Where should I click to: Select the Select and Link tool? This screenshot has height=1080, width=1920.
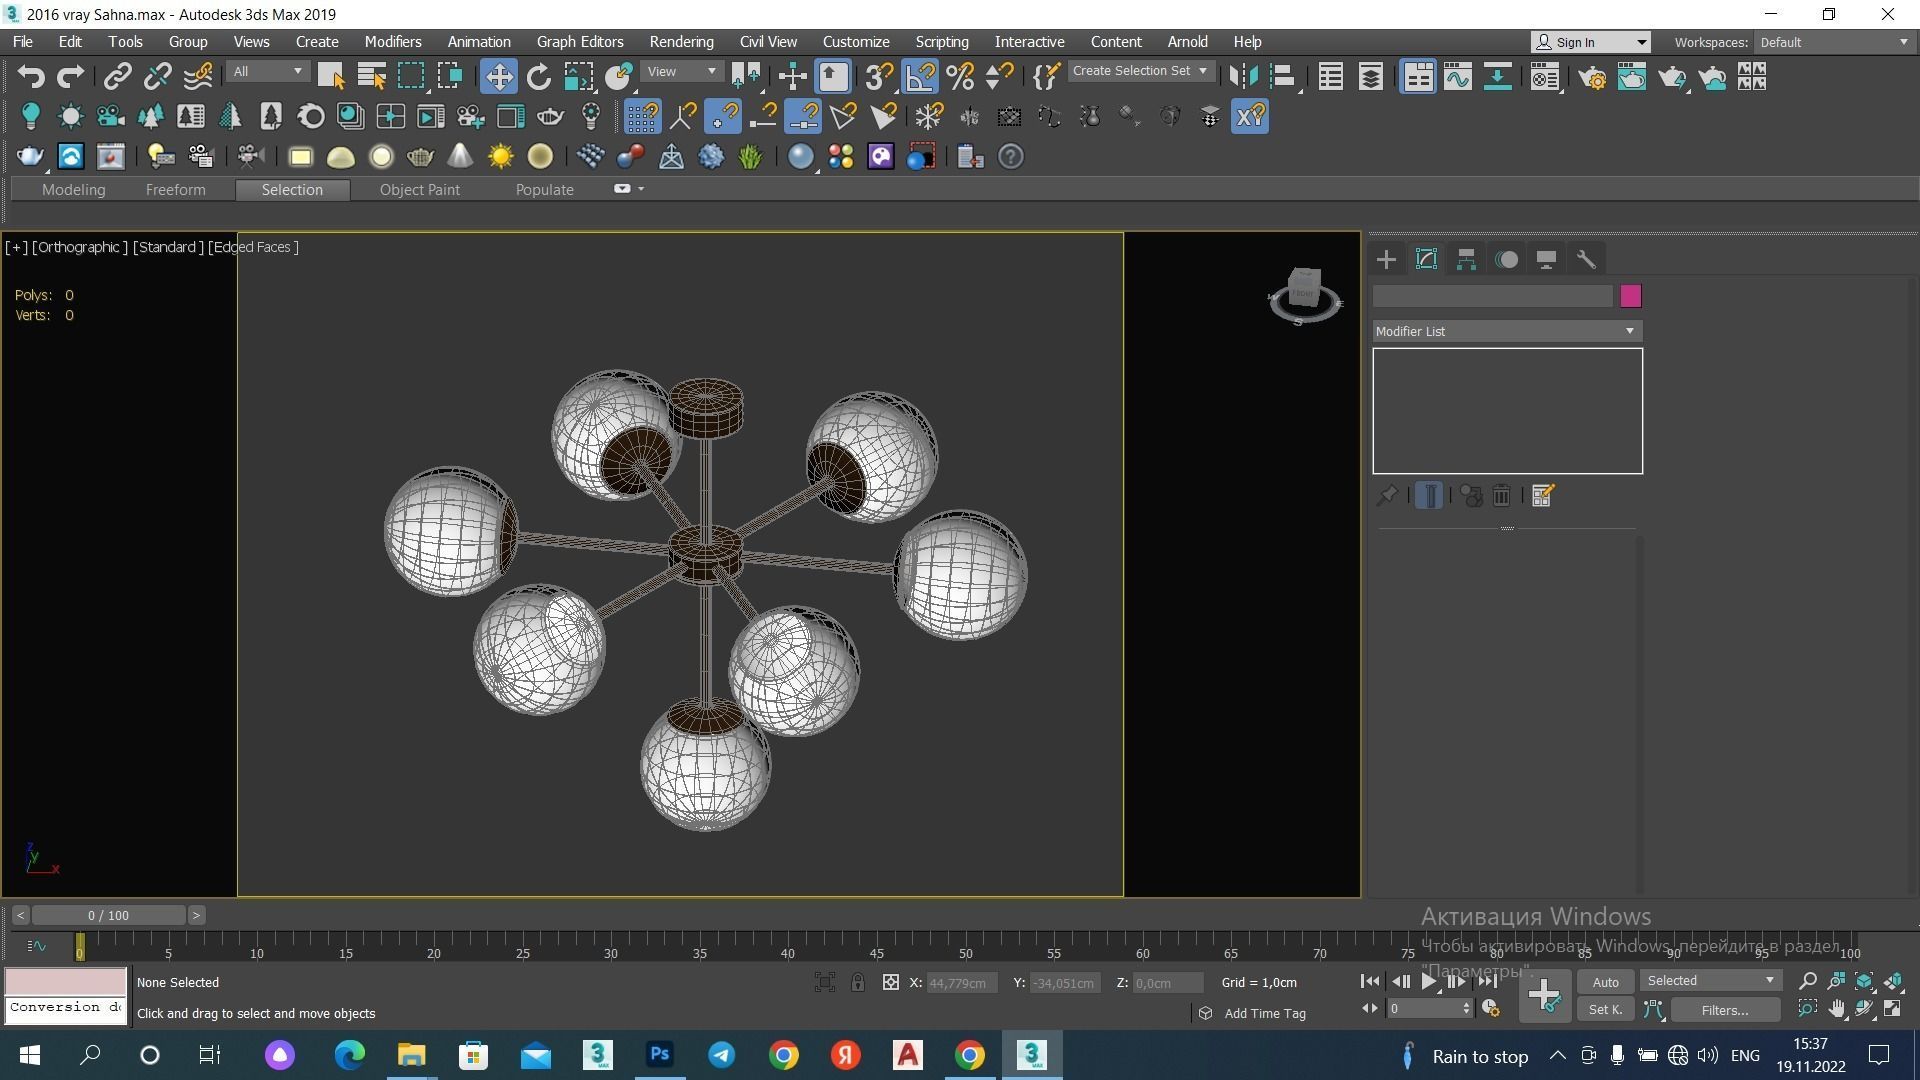coord(118,77)
